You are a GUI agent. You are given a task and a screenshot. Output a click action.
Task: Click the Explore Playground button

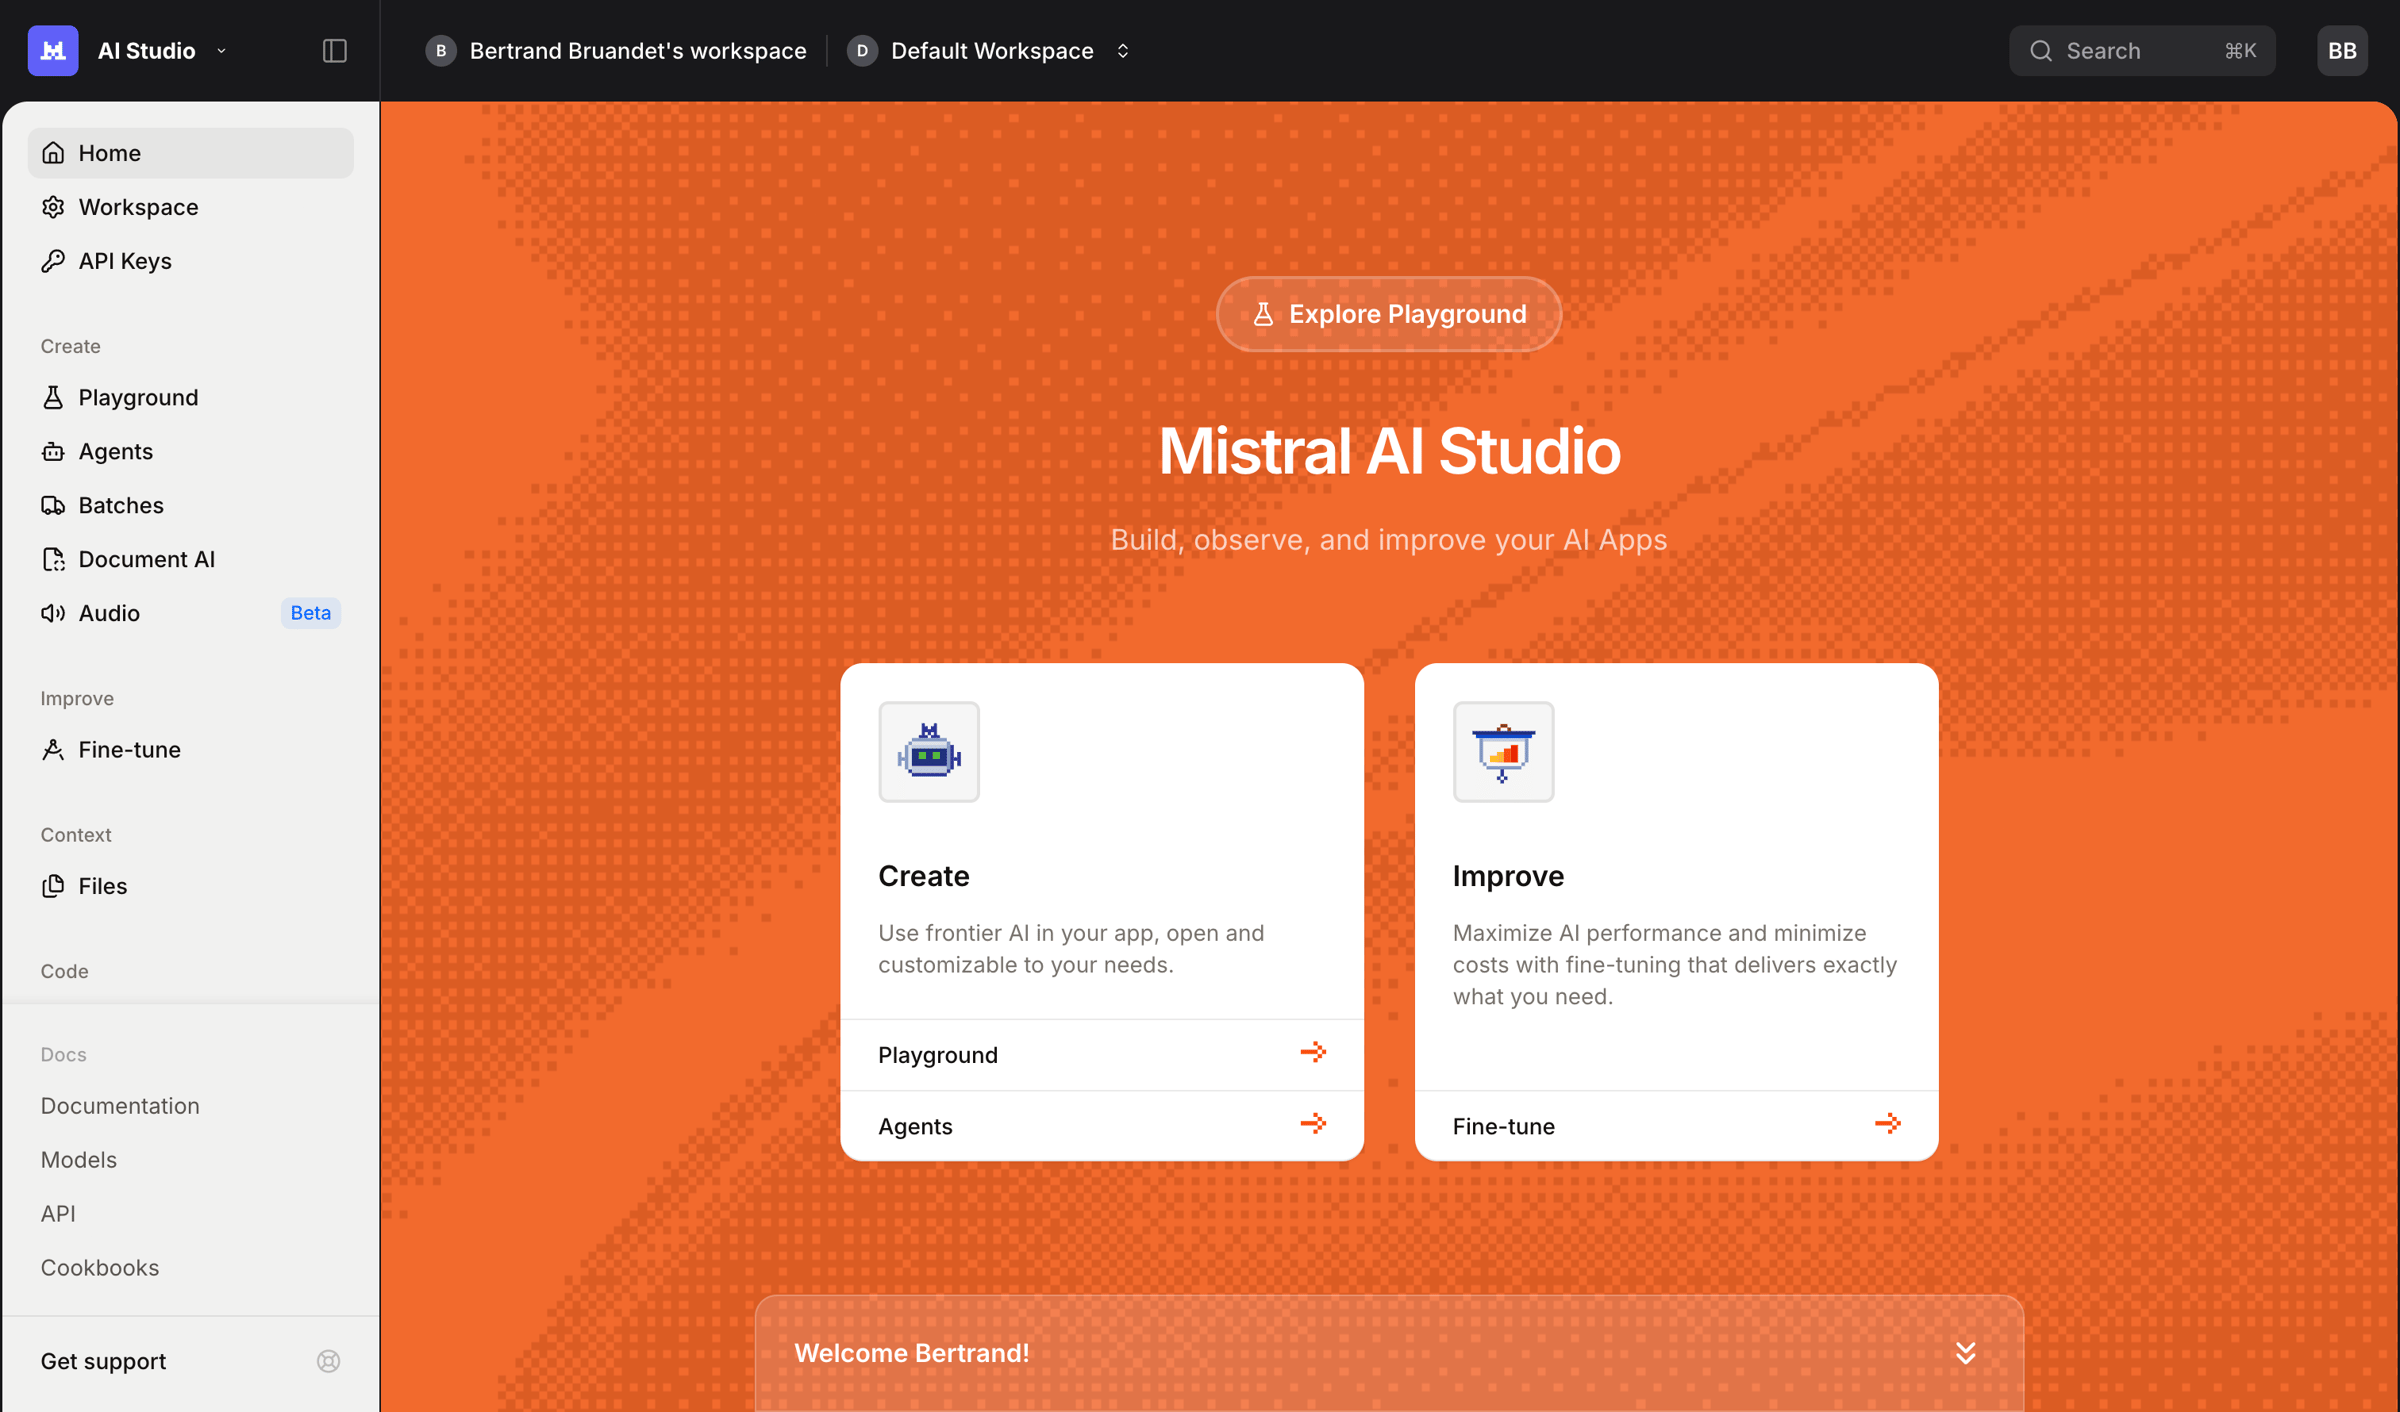[x=1389, y=314]
